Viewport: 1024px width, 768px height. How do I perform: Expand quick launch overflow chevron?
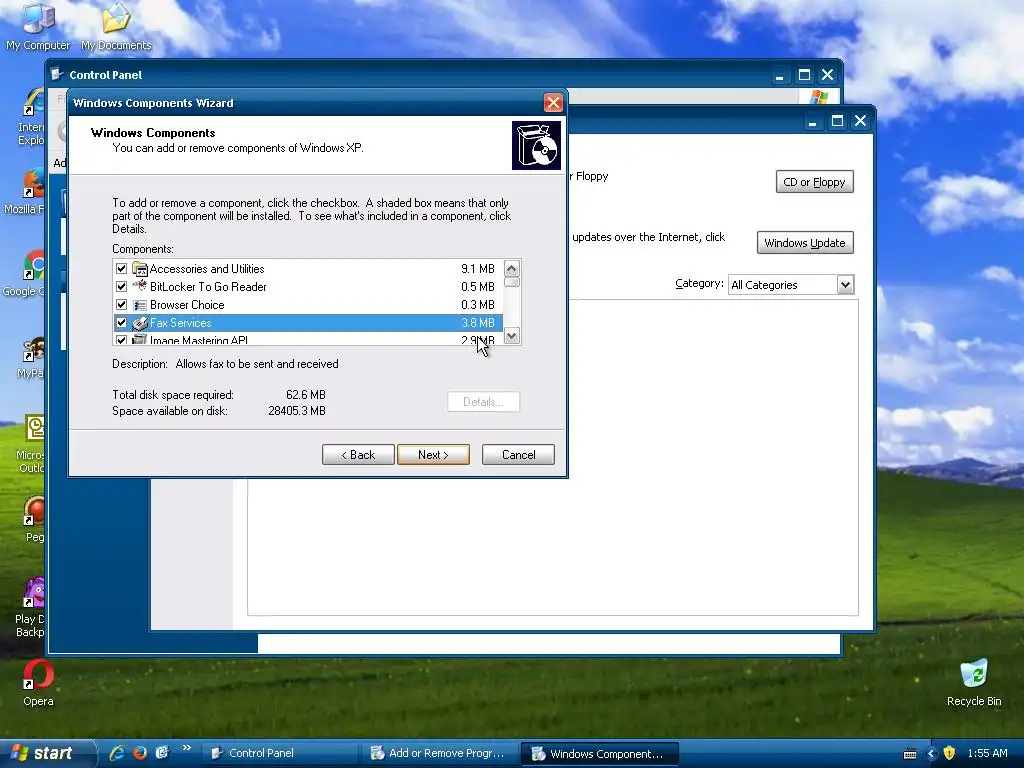point(187,748)
